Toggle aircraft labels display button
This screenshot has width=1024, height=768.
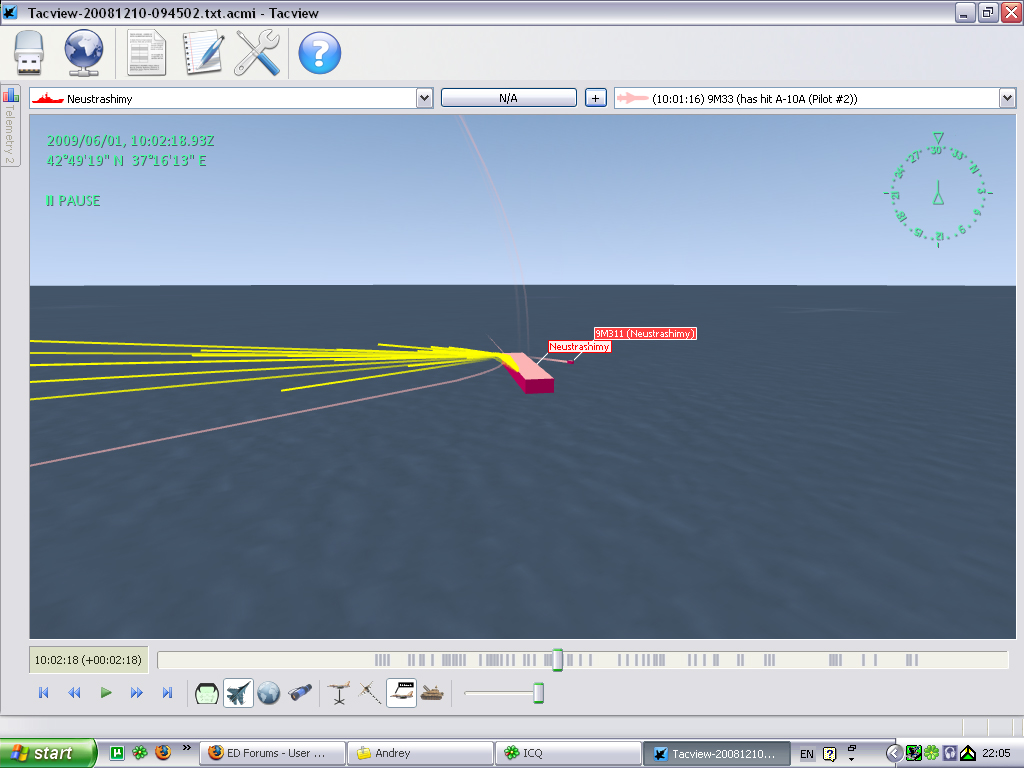tap(401, 693)
